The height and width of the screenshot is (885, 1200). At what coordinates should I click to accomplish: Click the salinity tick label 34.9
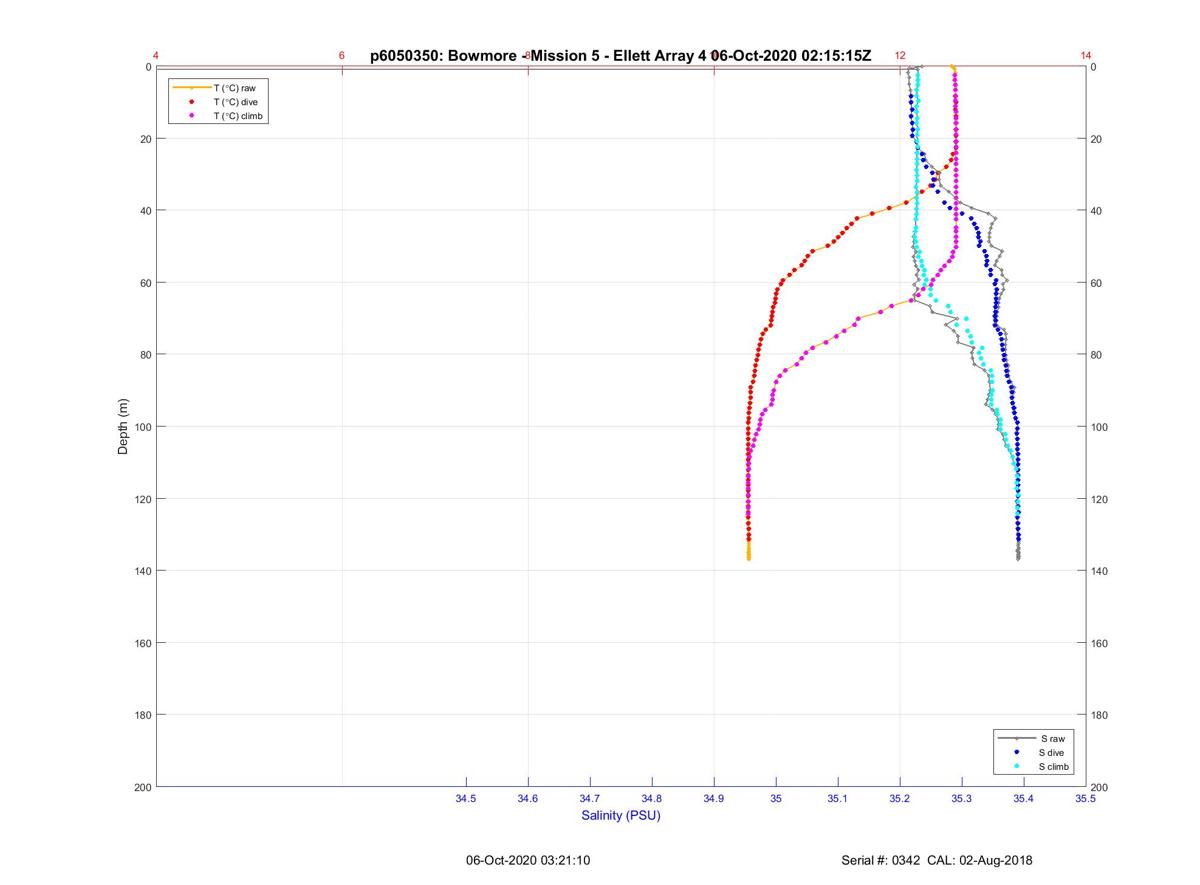(714, 799)
